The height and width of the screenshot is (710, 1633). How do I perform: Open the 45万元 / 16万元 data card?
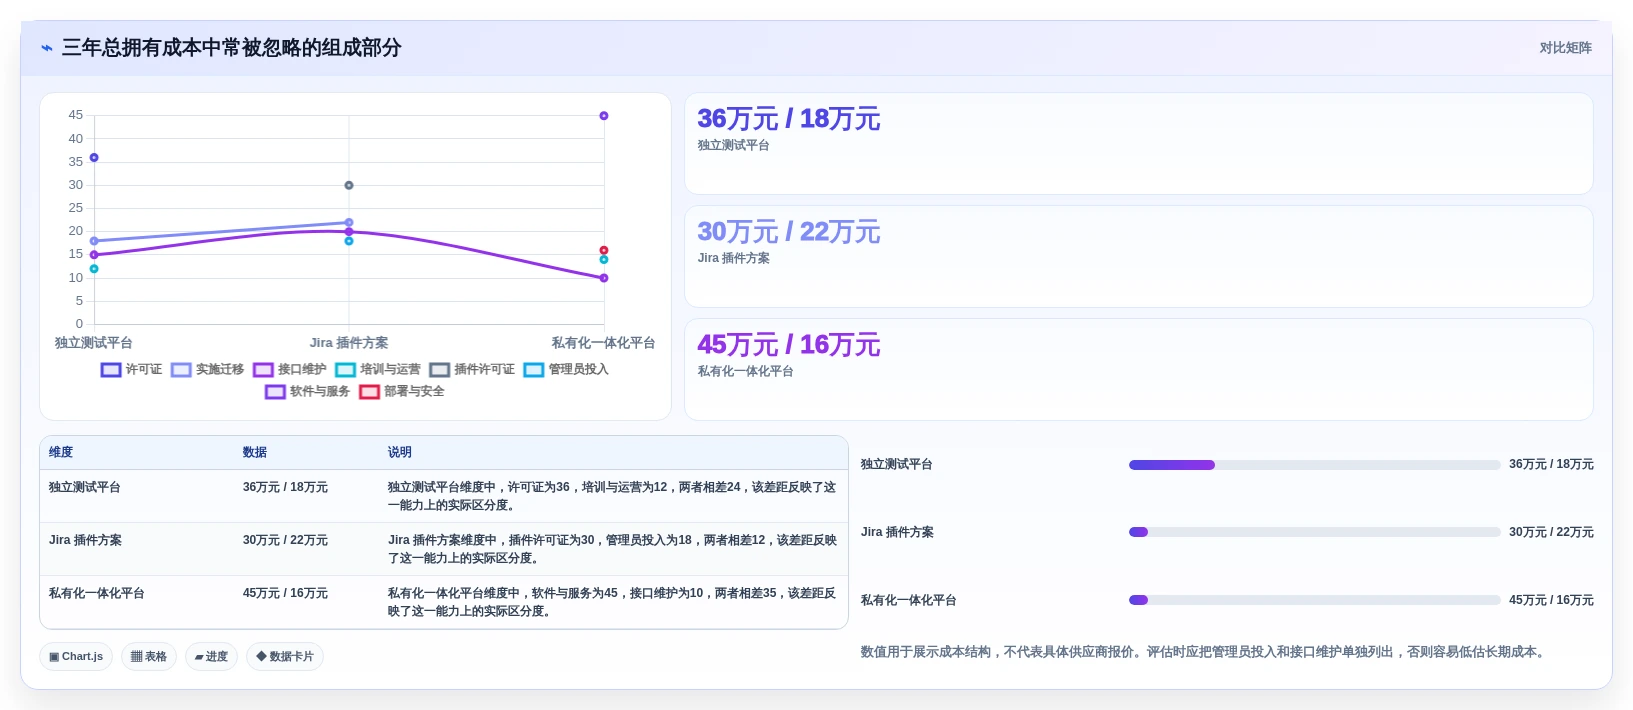(x=1139, y=370)
